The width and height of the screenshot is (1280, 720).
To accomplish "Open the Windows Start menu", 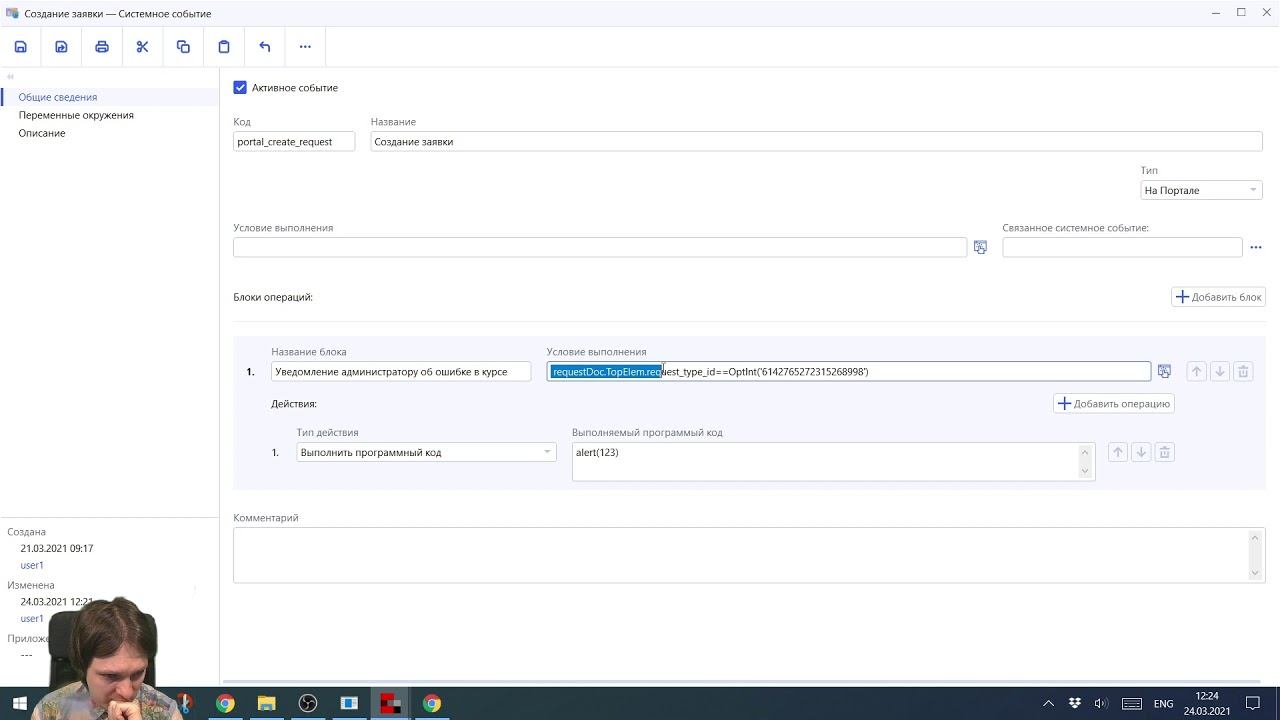I will tap(19, 704).
